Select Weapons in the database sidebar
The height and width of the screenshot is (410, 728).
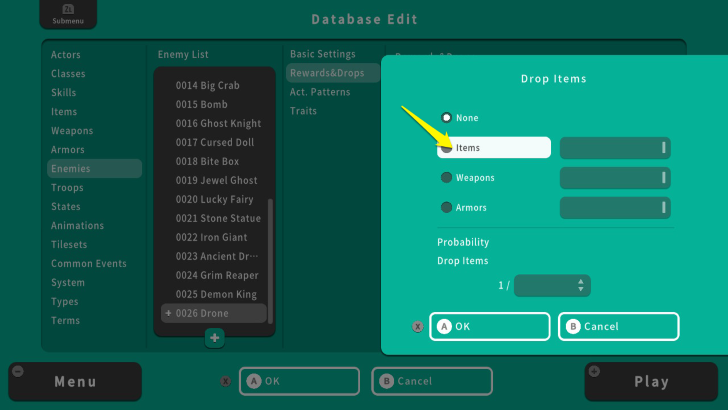coord(72,130)
